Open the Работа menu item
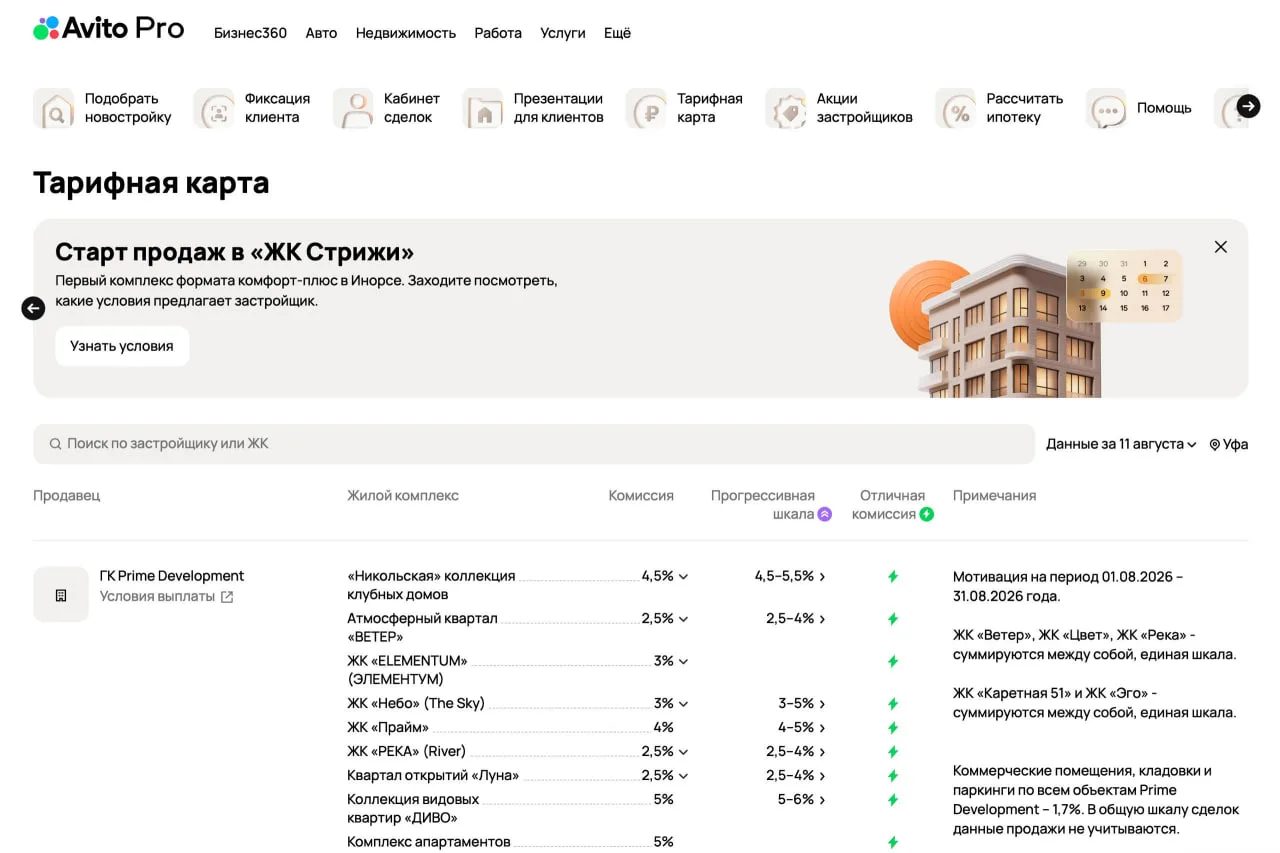The height and width of the screenshot is (853, 1280). (x=498, y=33)
